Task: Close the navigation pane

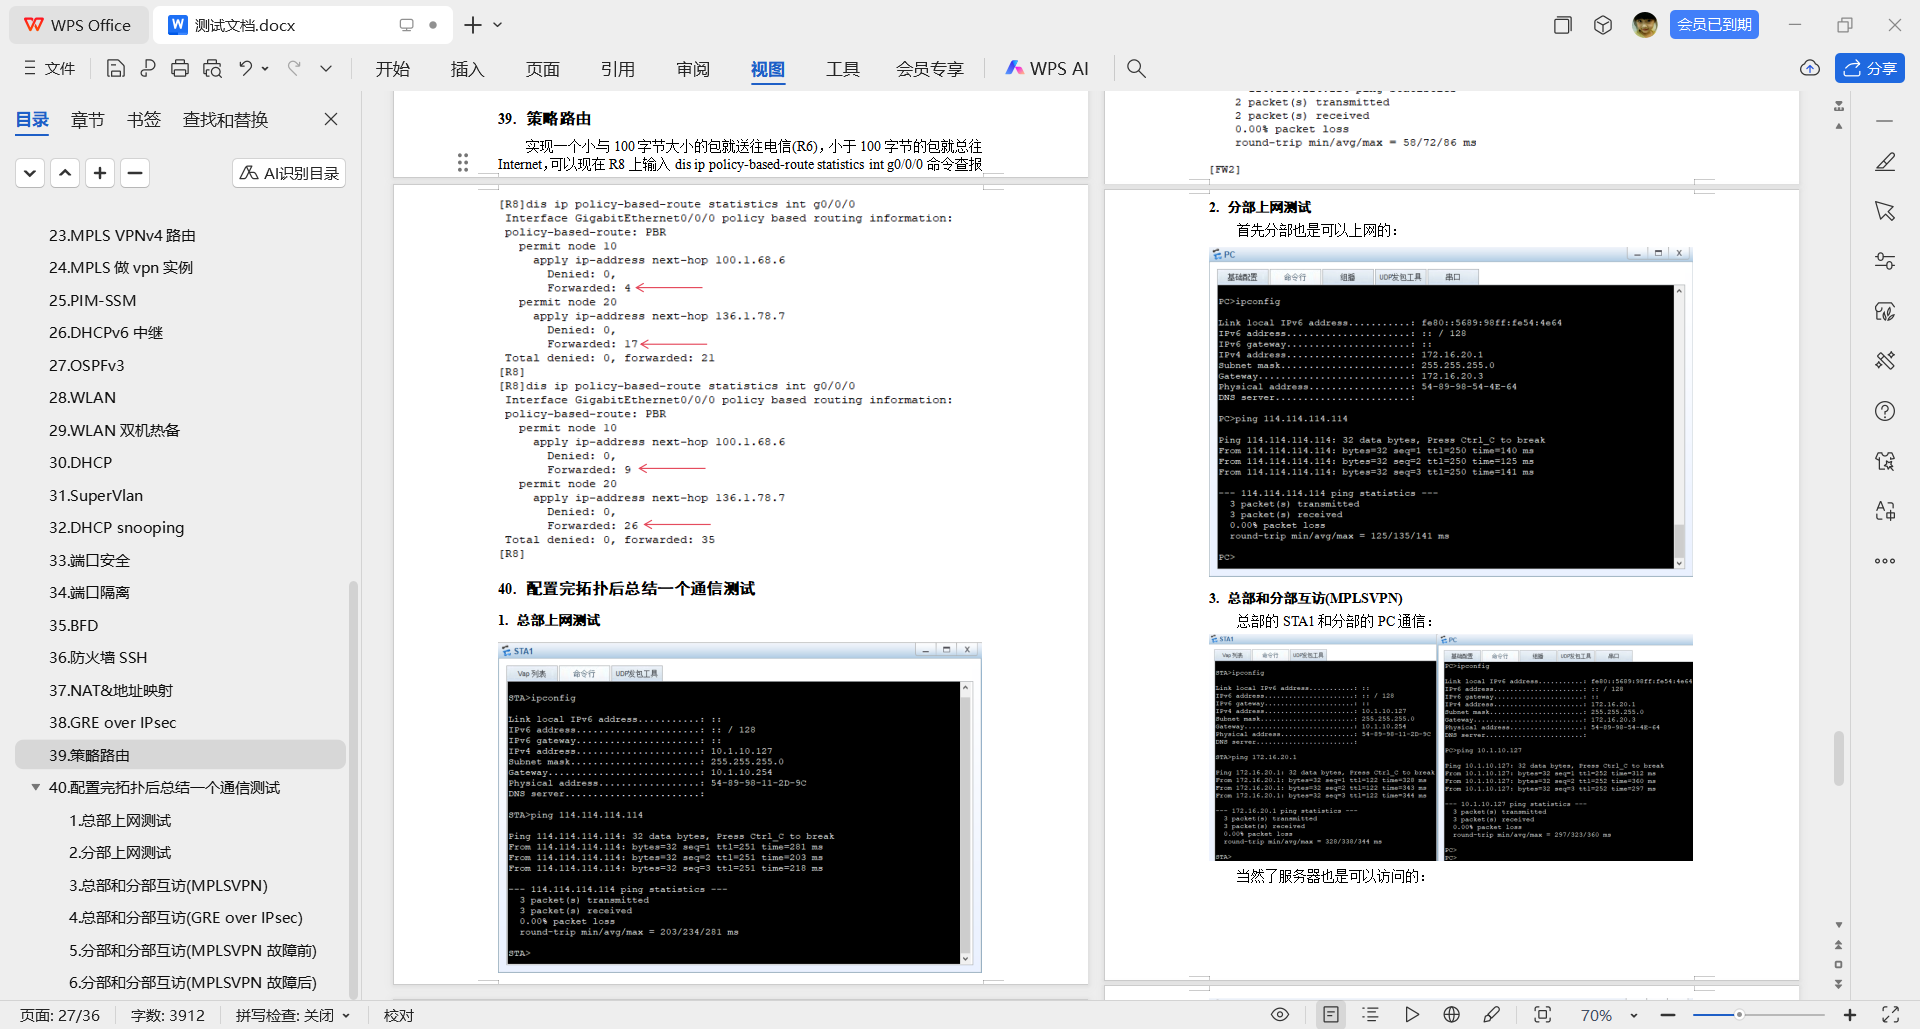Action: coord(331,119)
